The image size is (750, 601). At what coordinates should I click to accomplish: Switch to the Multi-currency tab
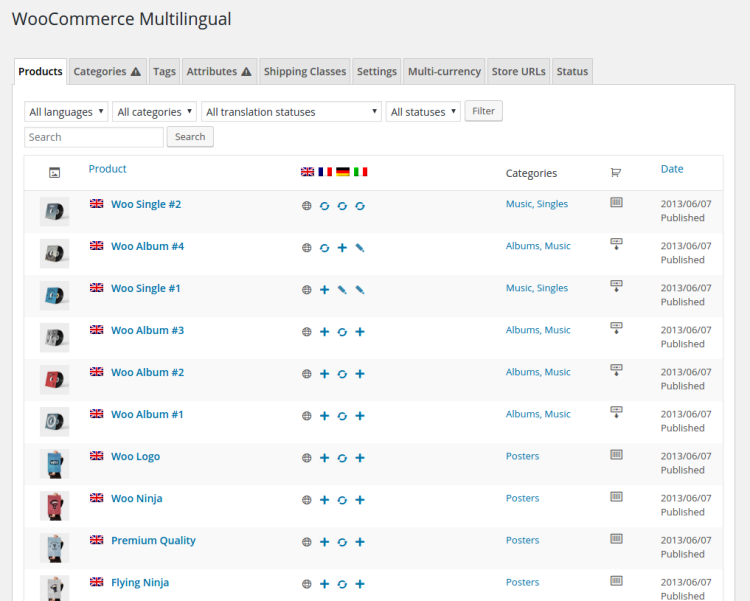click(x=443, y=71)
